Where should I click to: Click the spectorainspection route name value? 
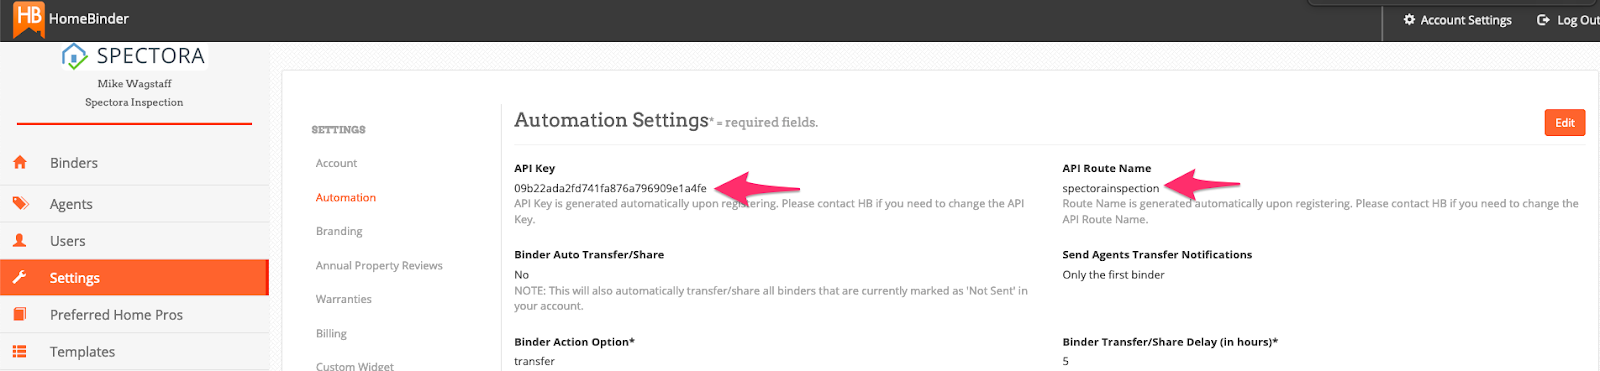pyautogui.click(x=1111, y=188)
